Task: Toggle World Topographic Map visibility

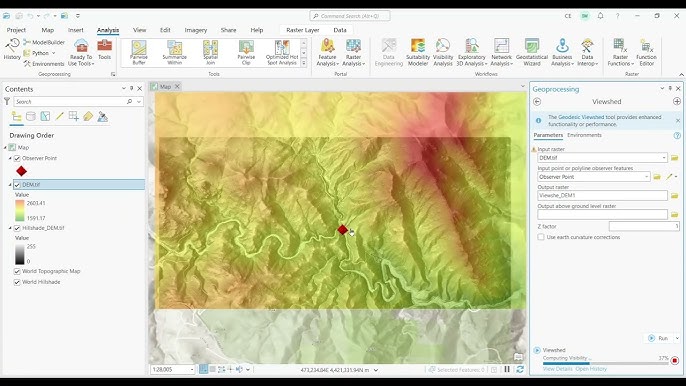Action: (17, 271)
